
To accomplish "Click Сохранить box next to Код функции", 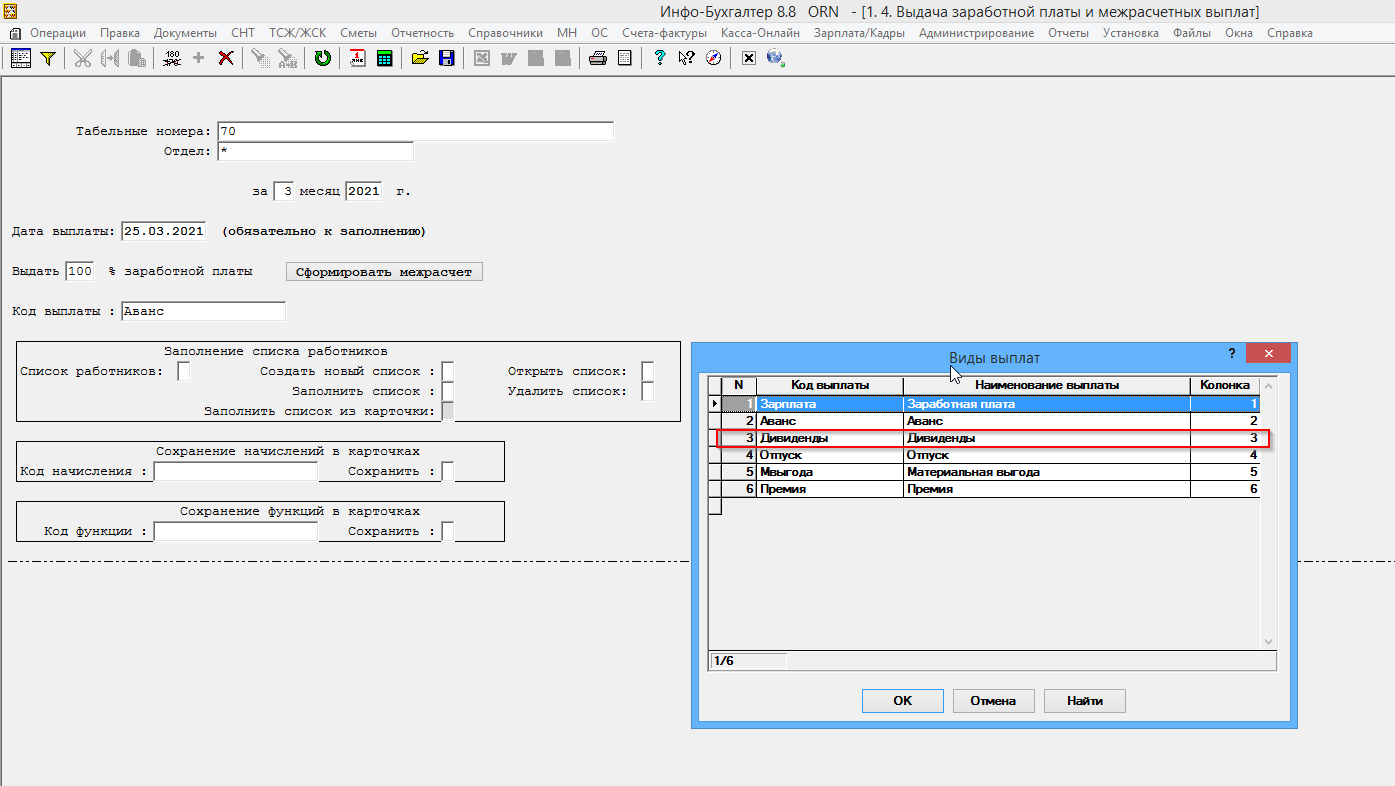I will (x=448, y=531).
